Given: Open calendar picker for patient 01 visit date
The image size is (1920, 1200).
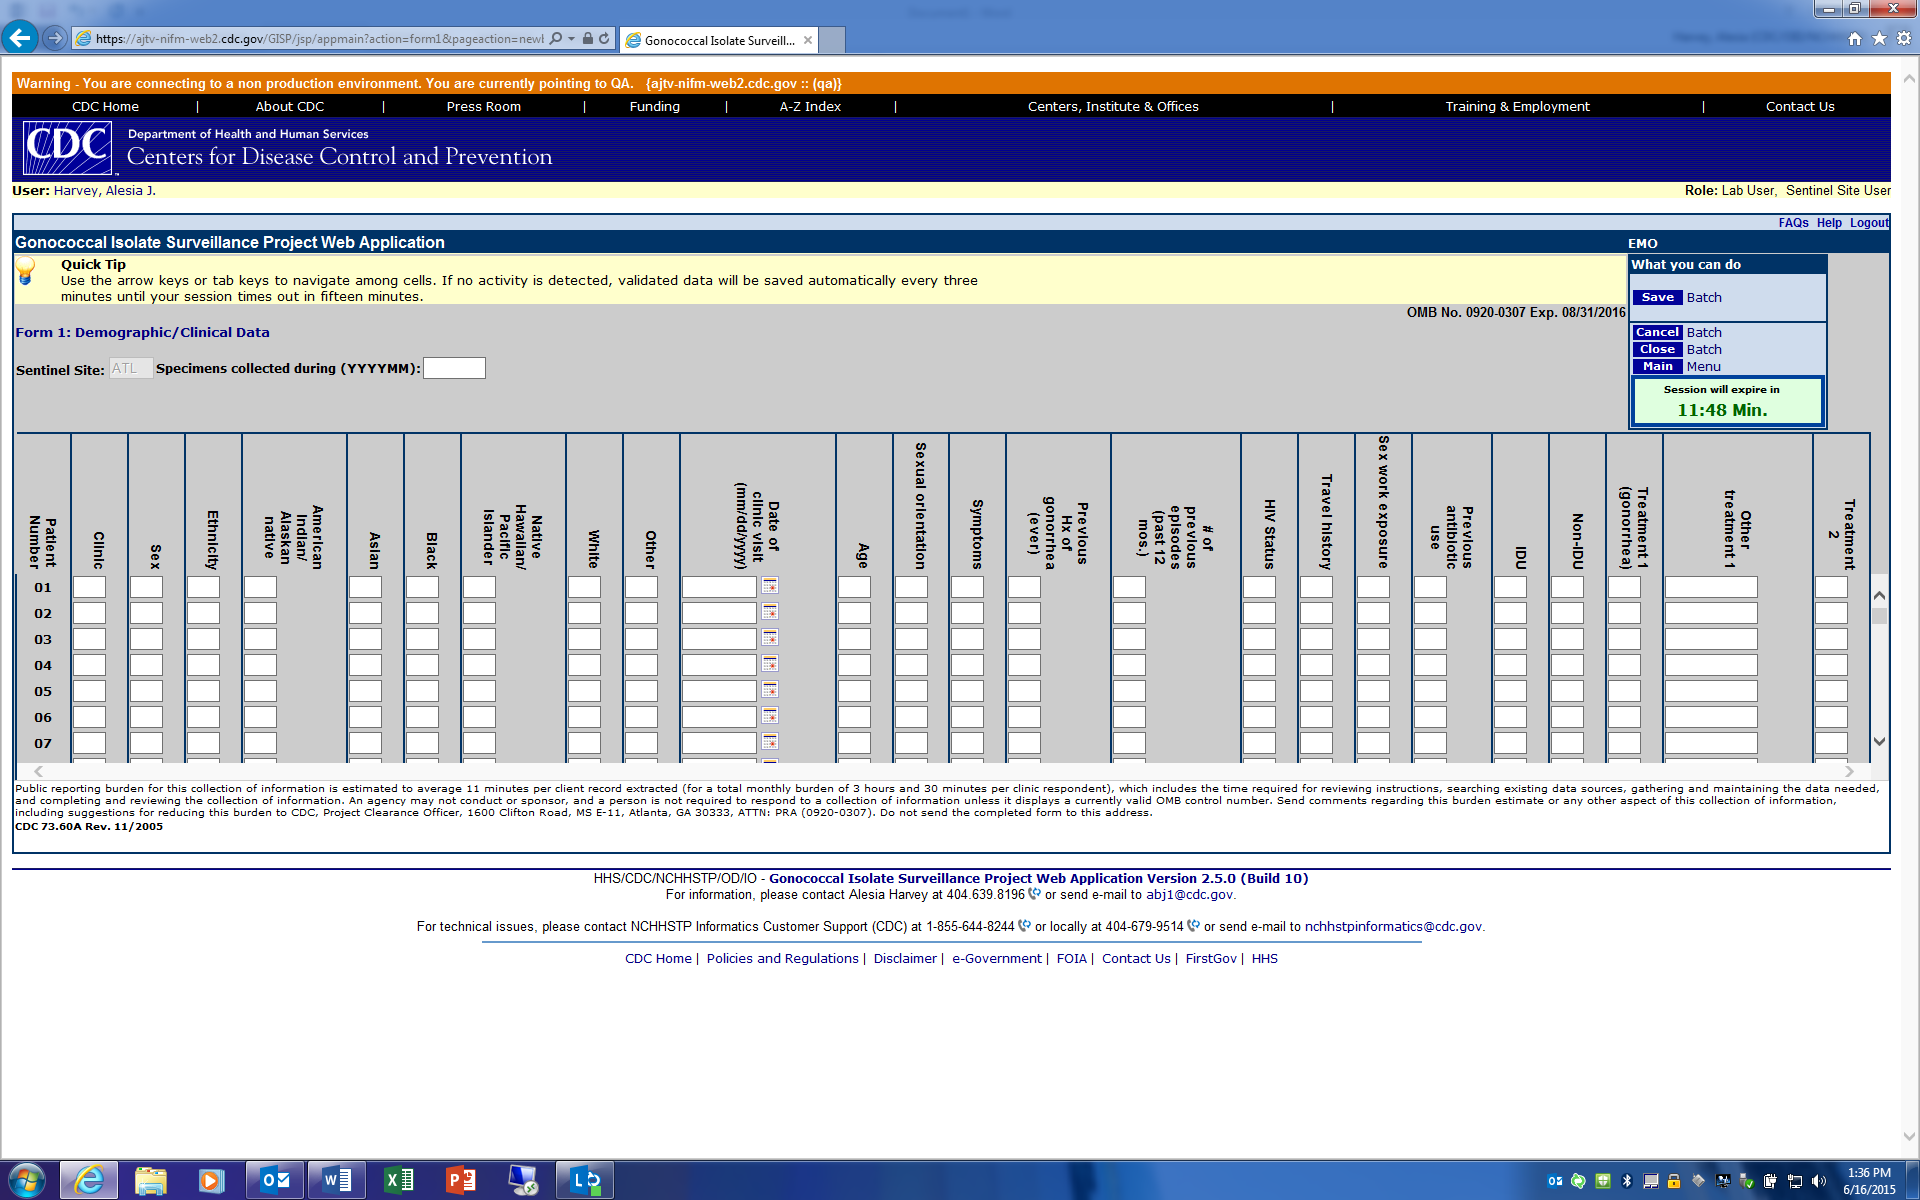Looking at the screenshot, I should click(770, 586).
